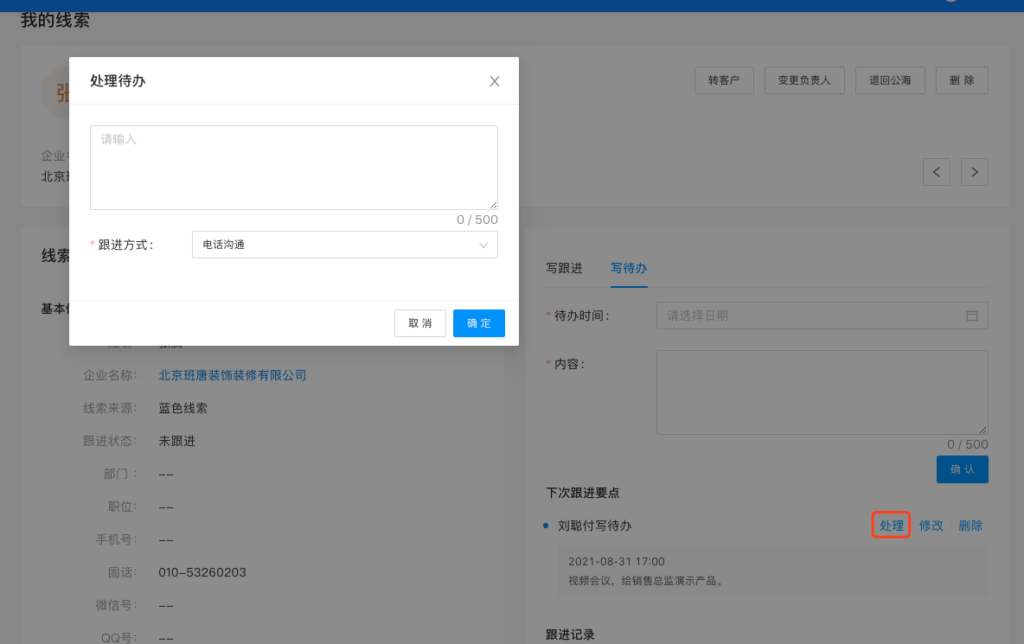Go to previous lead with left arrow
The height and width of the screenshot is (644, 1024).
point(936,172)
